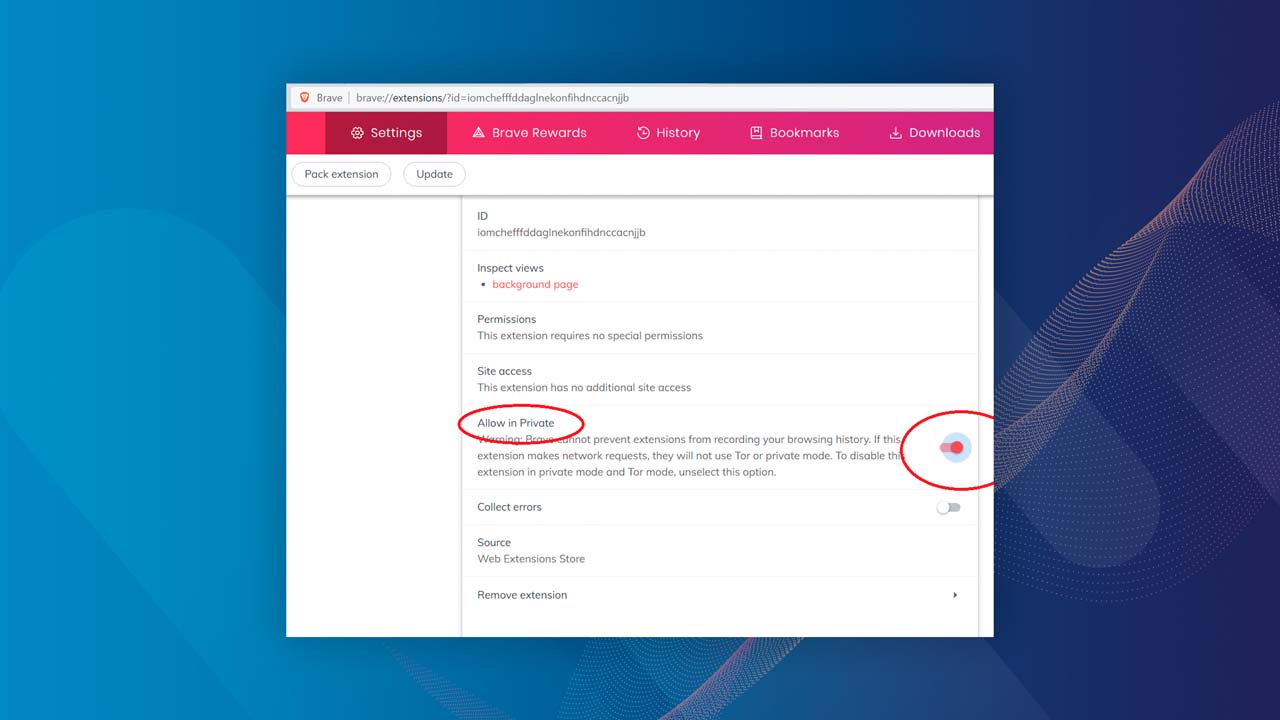Click the Site access heading
1280x720 pixels.
pyautogui.click(x=504, y=371)
